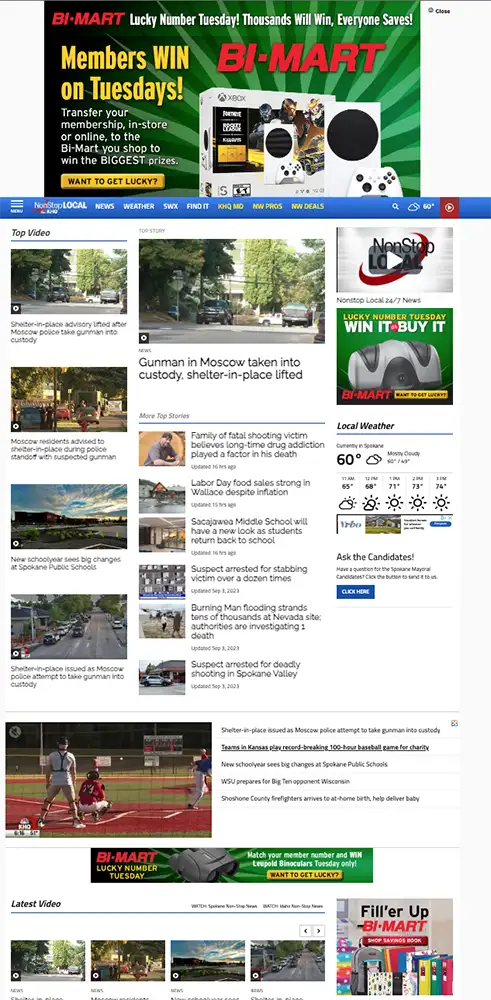Click the ad choices icon beside video list
This screenshot has width=491, height=1000.
(x=455, y=723)
